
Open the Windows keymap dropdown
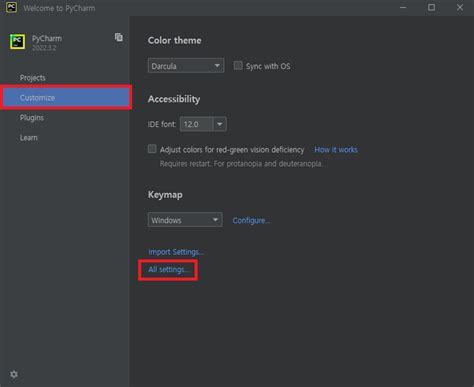(185, 220)
